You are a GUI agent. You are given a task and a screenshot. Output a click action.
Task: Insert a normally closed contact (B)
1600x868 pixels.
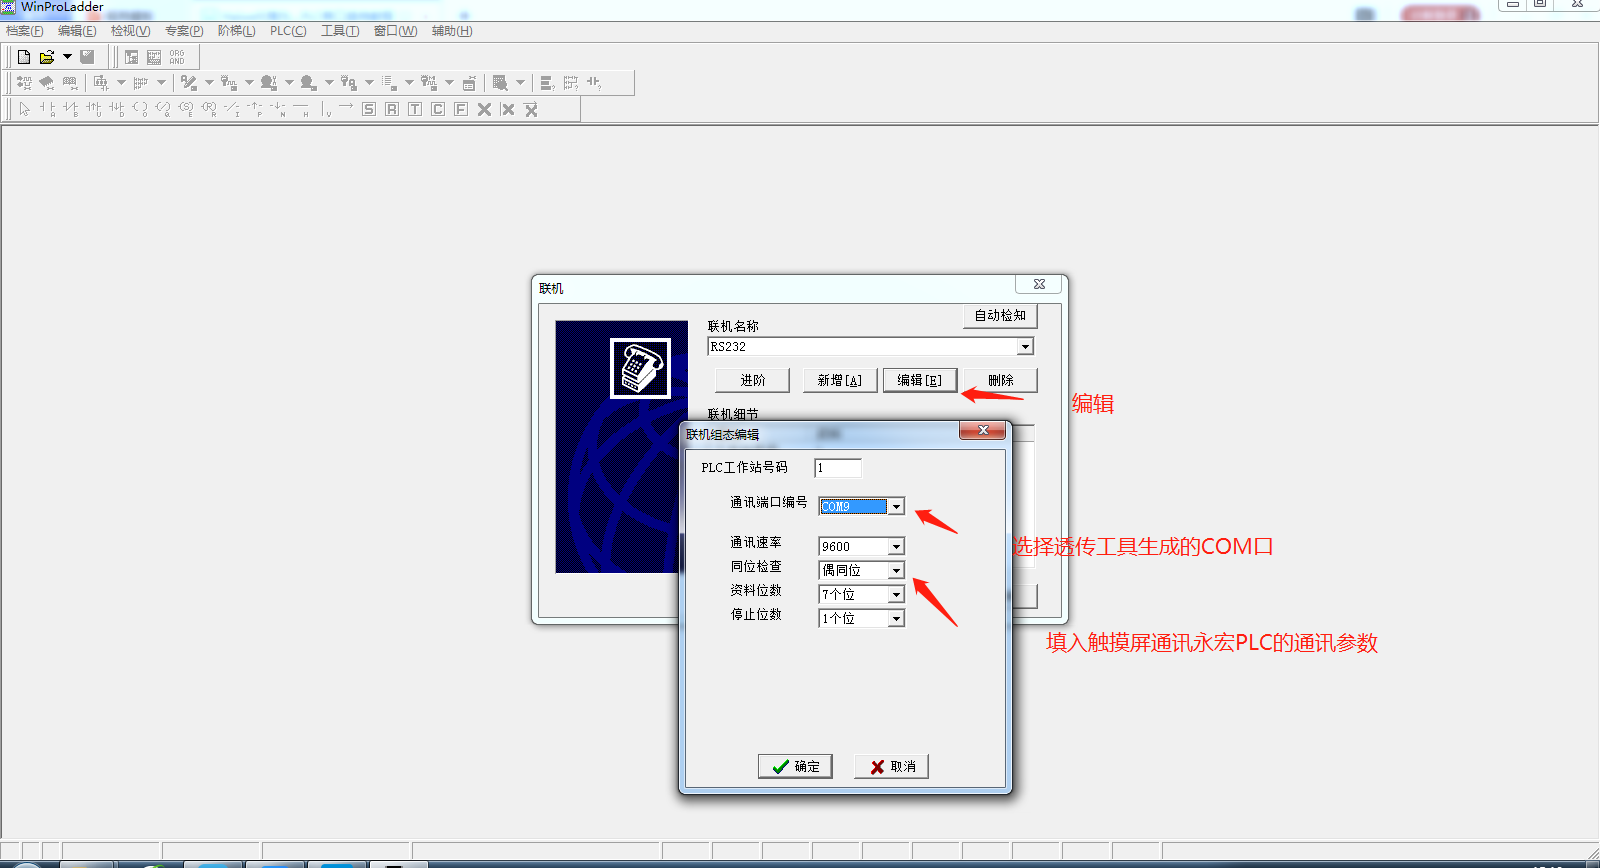(x=70, y=109)
